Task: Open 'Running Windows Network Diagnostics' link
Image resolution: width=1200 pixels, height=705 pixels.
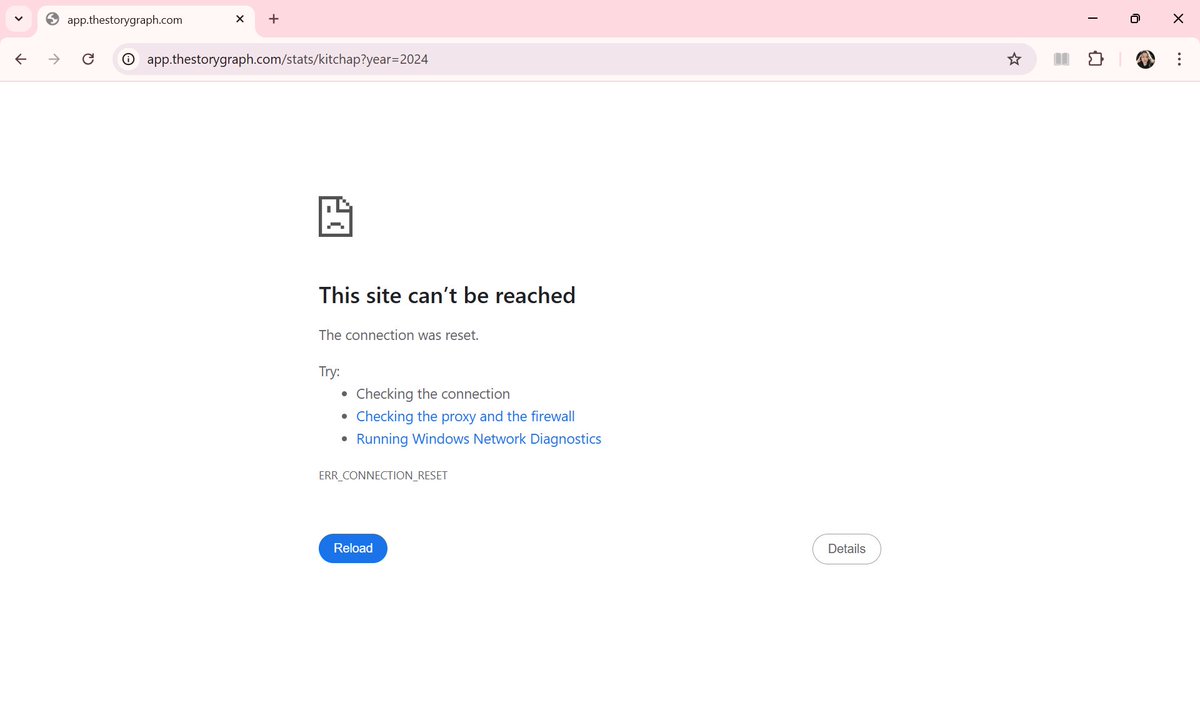Action: 479,439
